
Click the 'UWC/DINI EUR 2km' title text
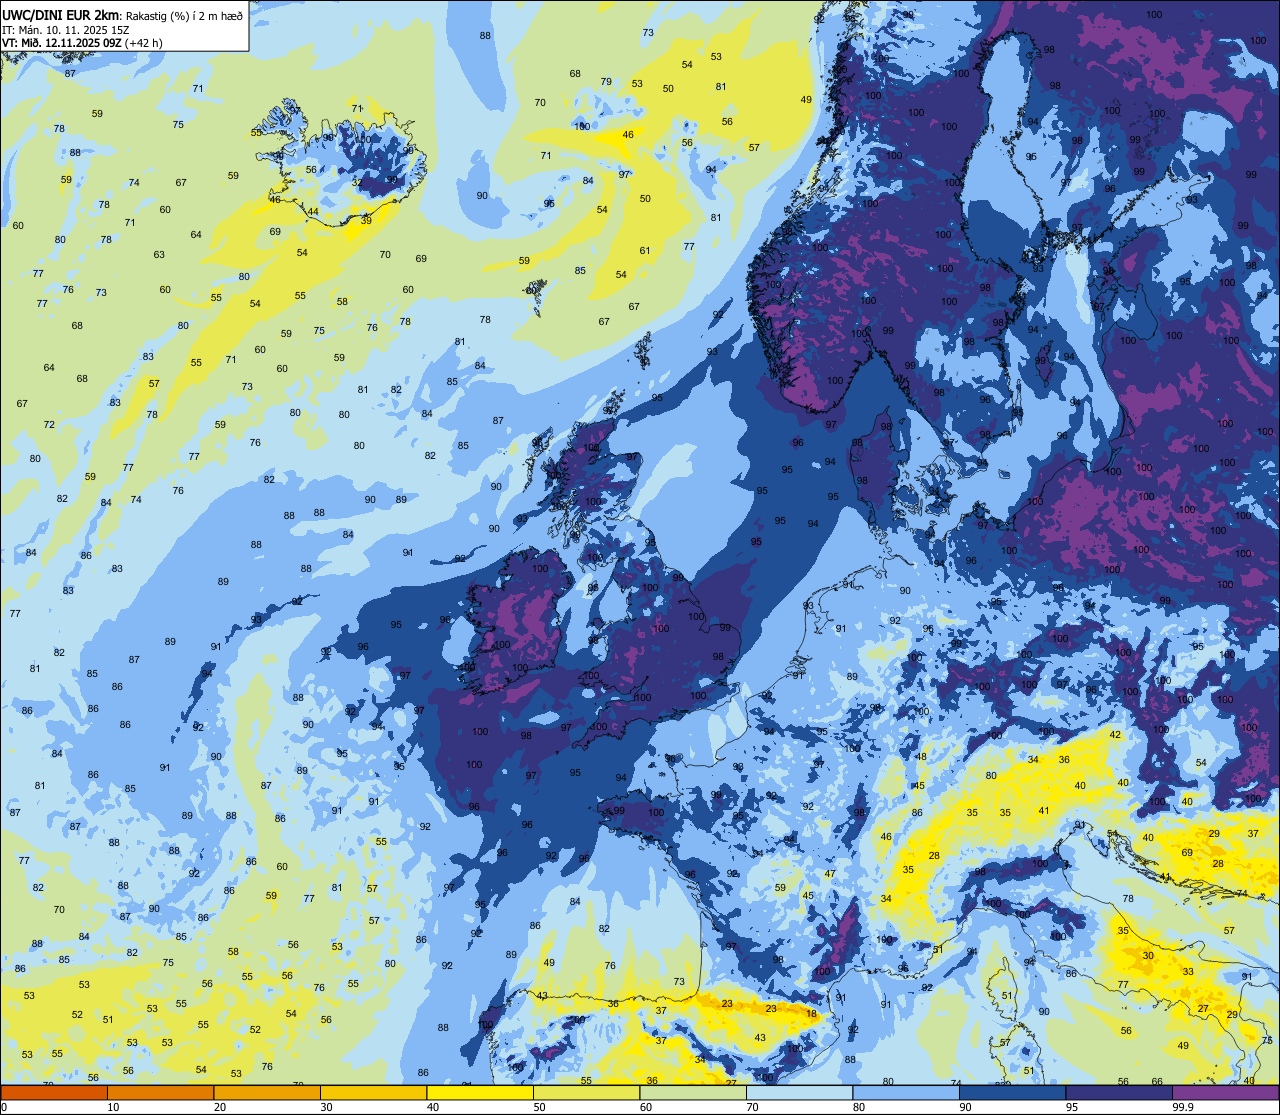(x=58, y=14)
